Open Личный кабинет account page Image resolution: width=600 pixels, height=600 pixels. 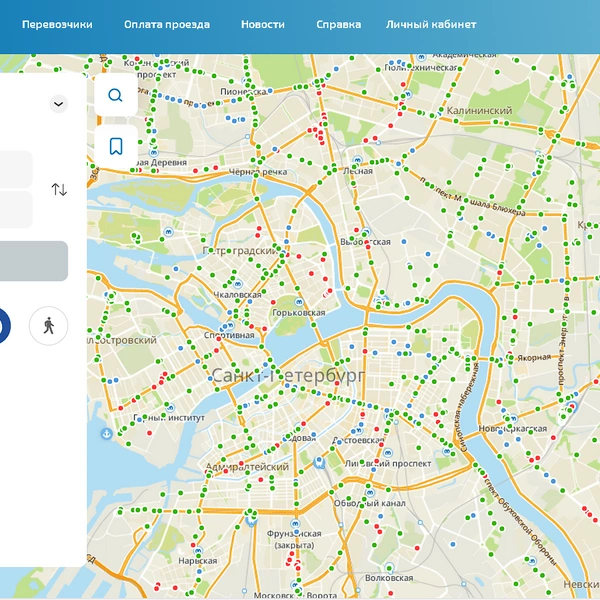click(x=431, y=24)
